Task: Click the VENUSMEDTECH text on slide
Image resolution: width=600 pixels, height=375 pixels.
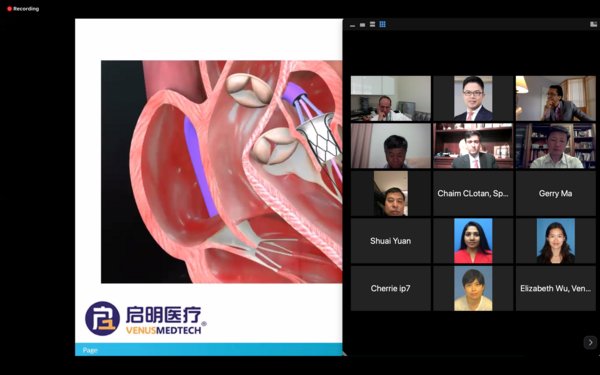Action: pyautogui.click(x=163, y=330)
